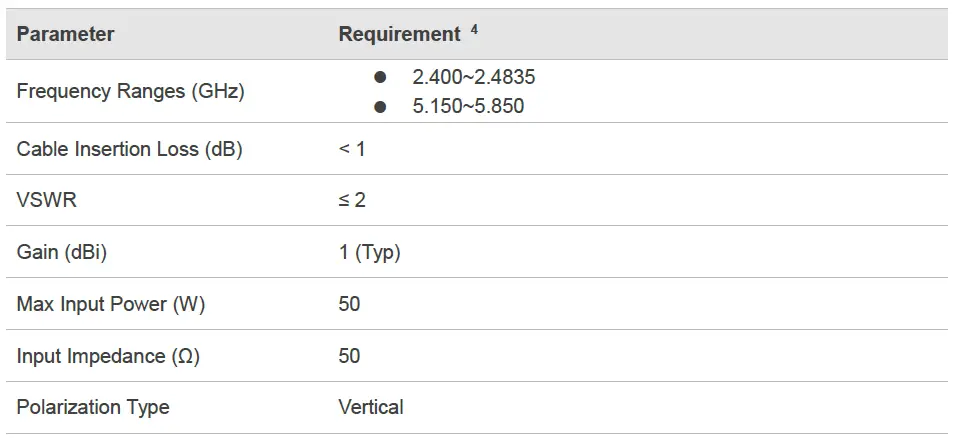Select the Frequency Ranges (GHz) label
The height and width of the screenshot is (438, 953).
click(x=130, y=91)
